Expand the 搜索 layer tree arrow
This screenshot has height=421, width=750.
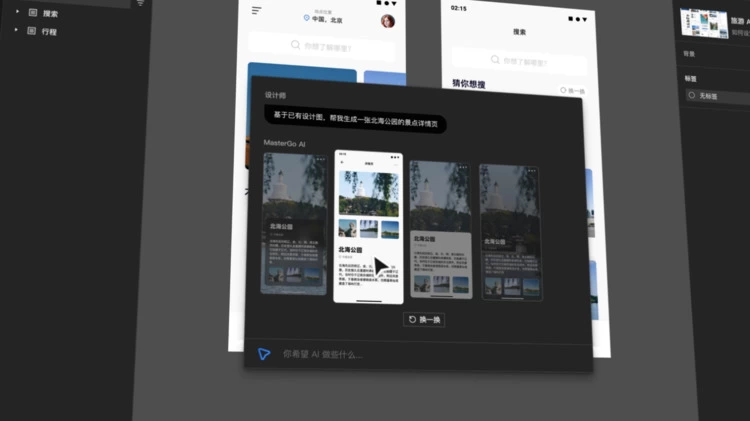pyautogui.click(x=16, y=12)
